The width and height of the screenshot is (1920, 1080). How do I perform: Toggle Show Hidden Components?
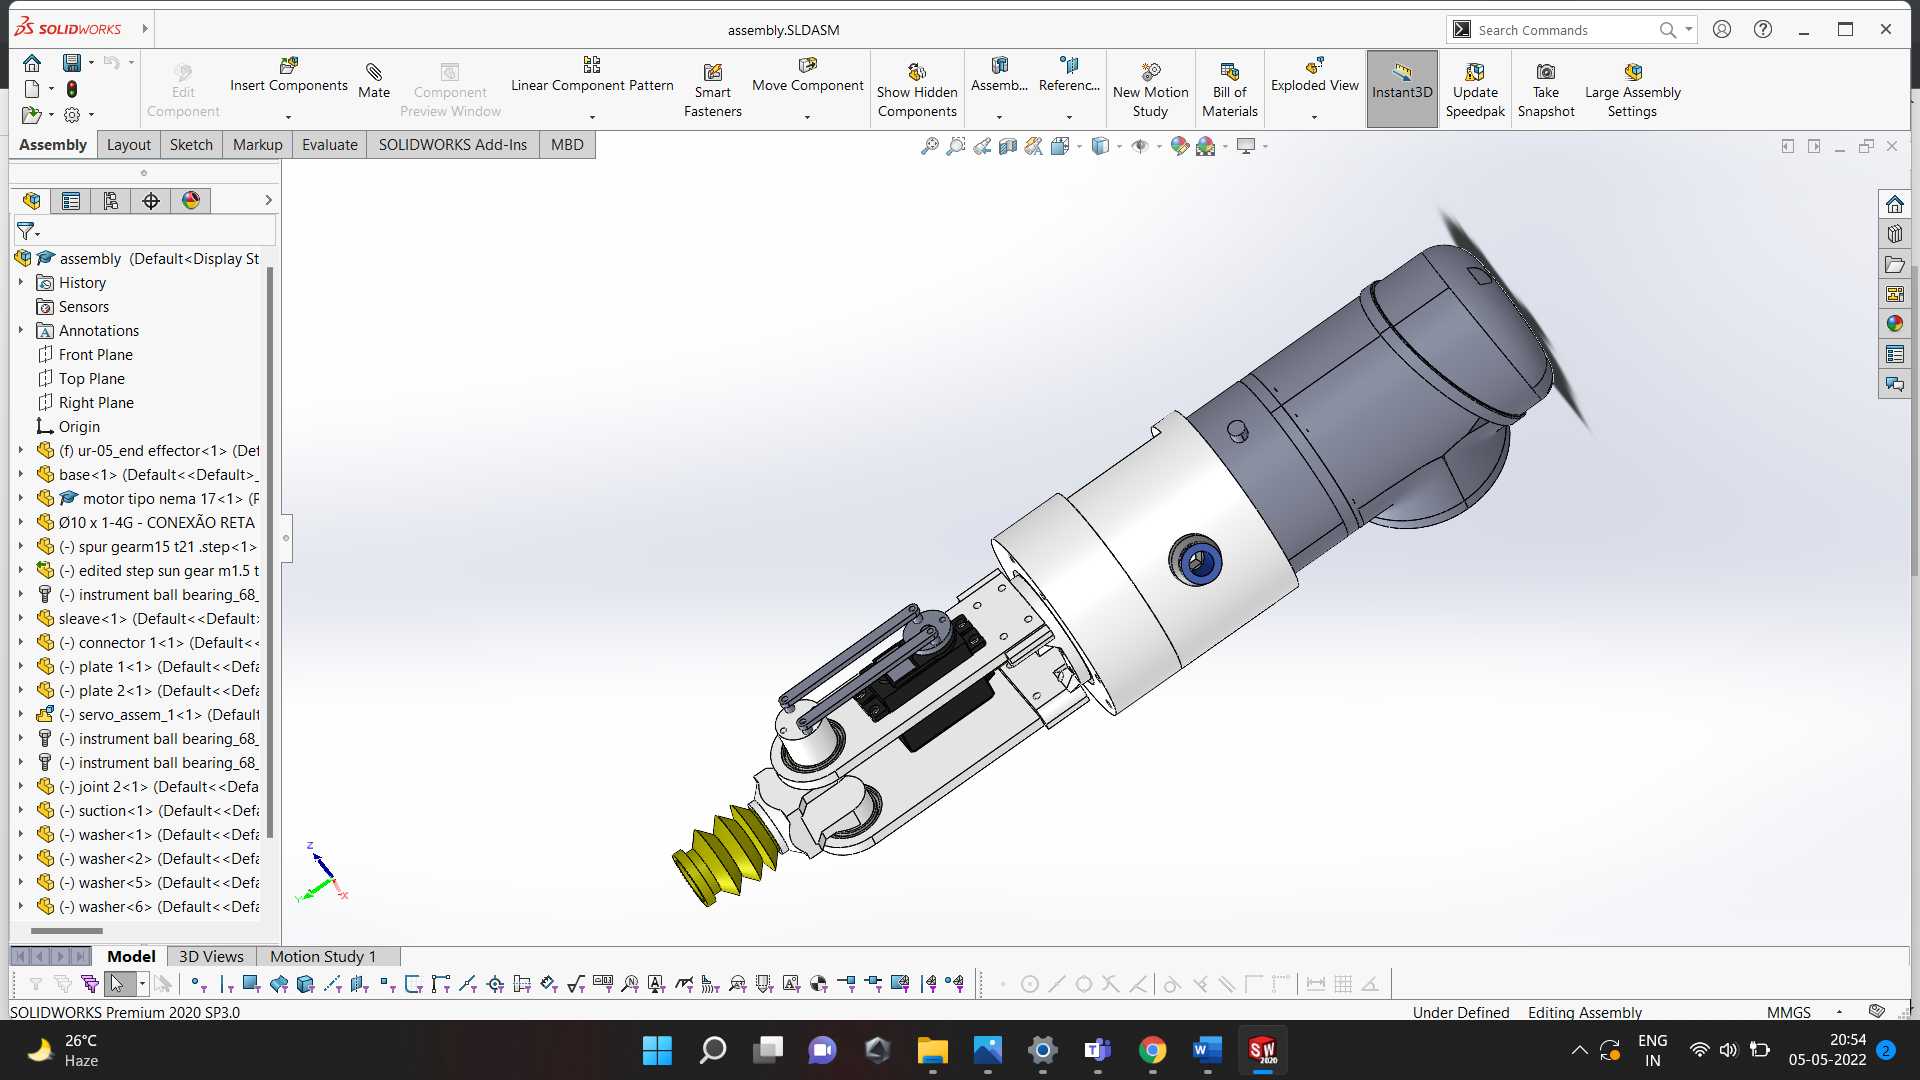(917, 90)
